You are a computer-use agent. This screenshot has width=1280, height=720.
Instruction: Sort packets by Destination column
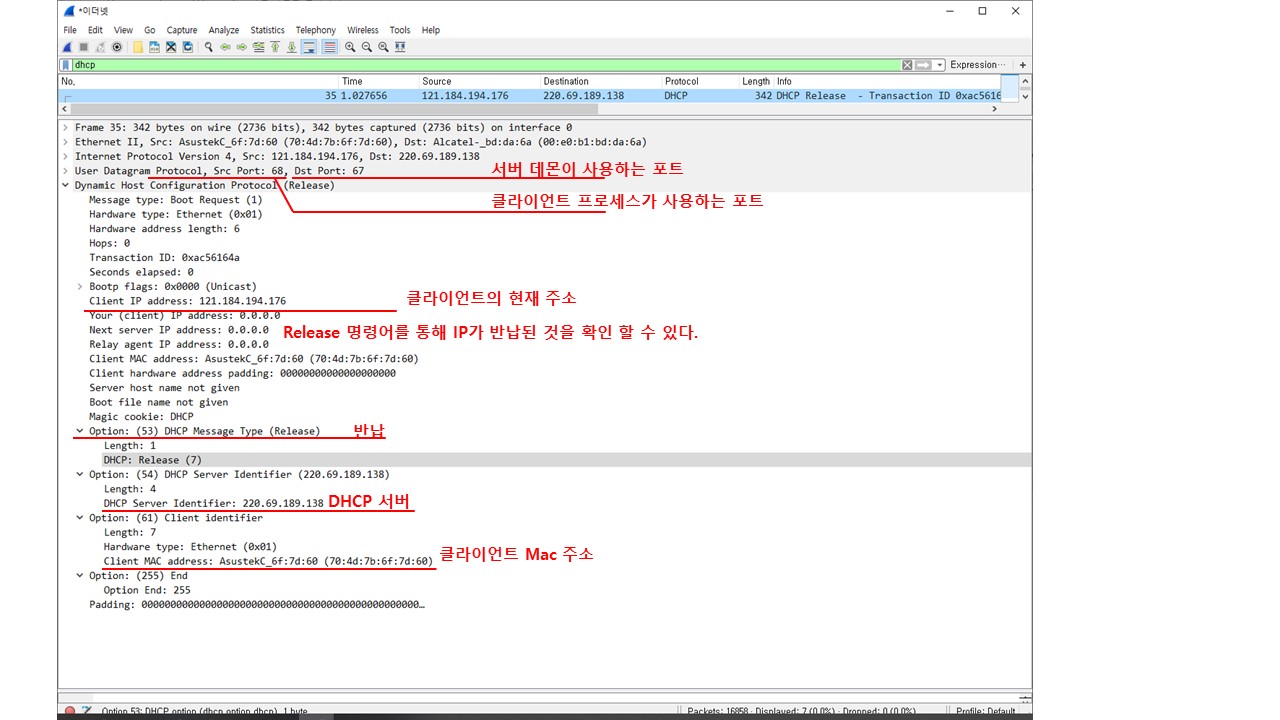pos(601,81)
